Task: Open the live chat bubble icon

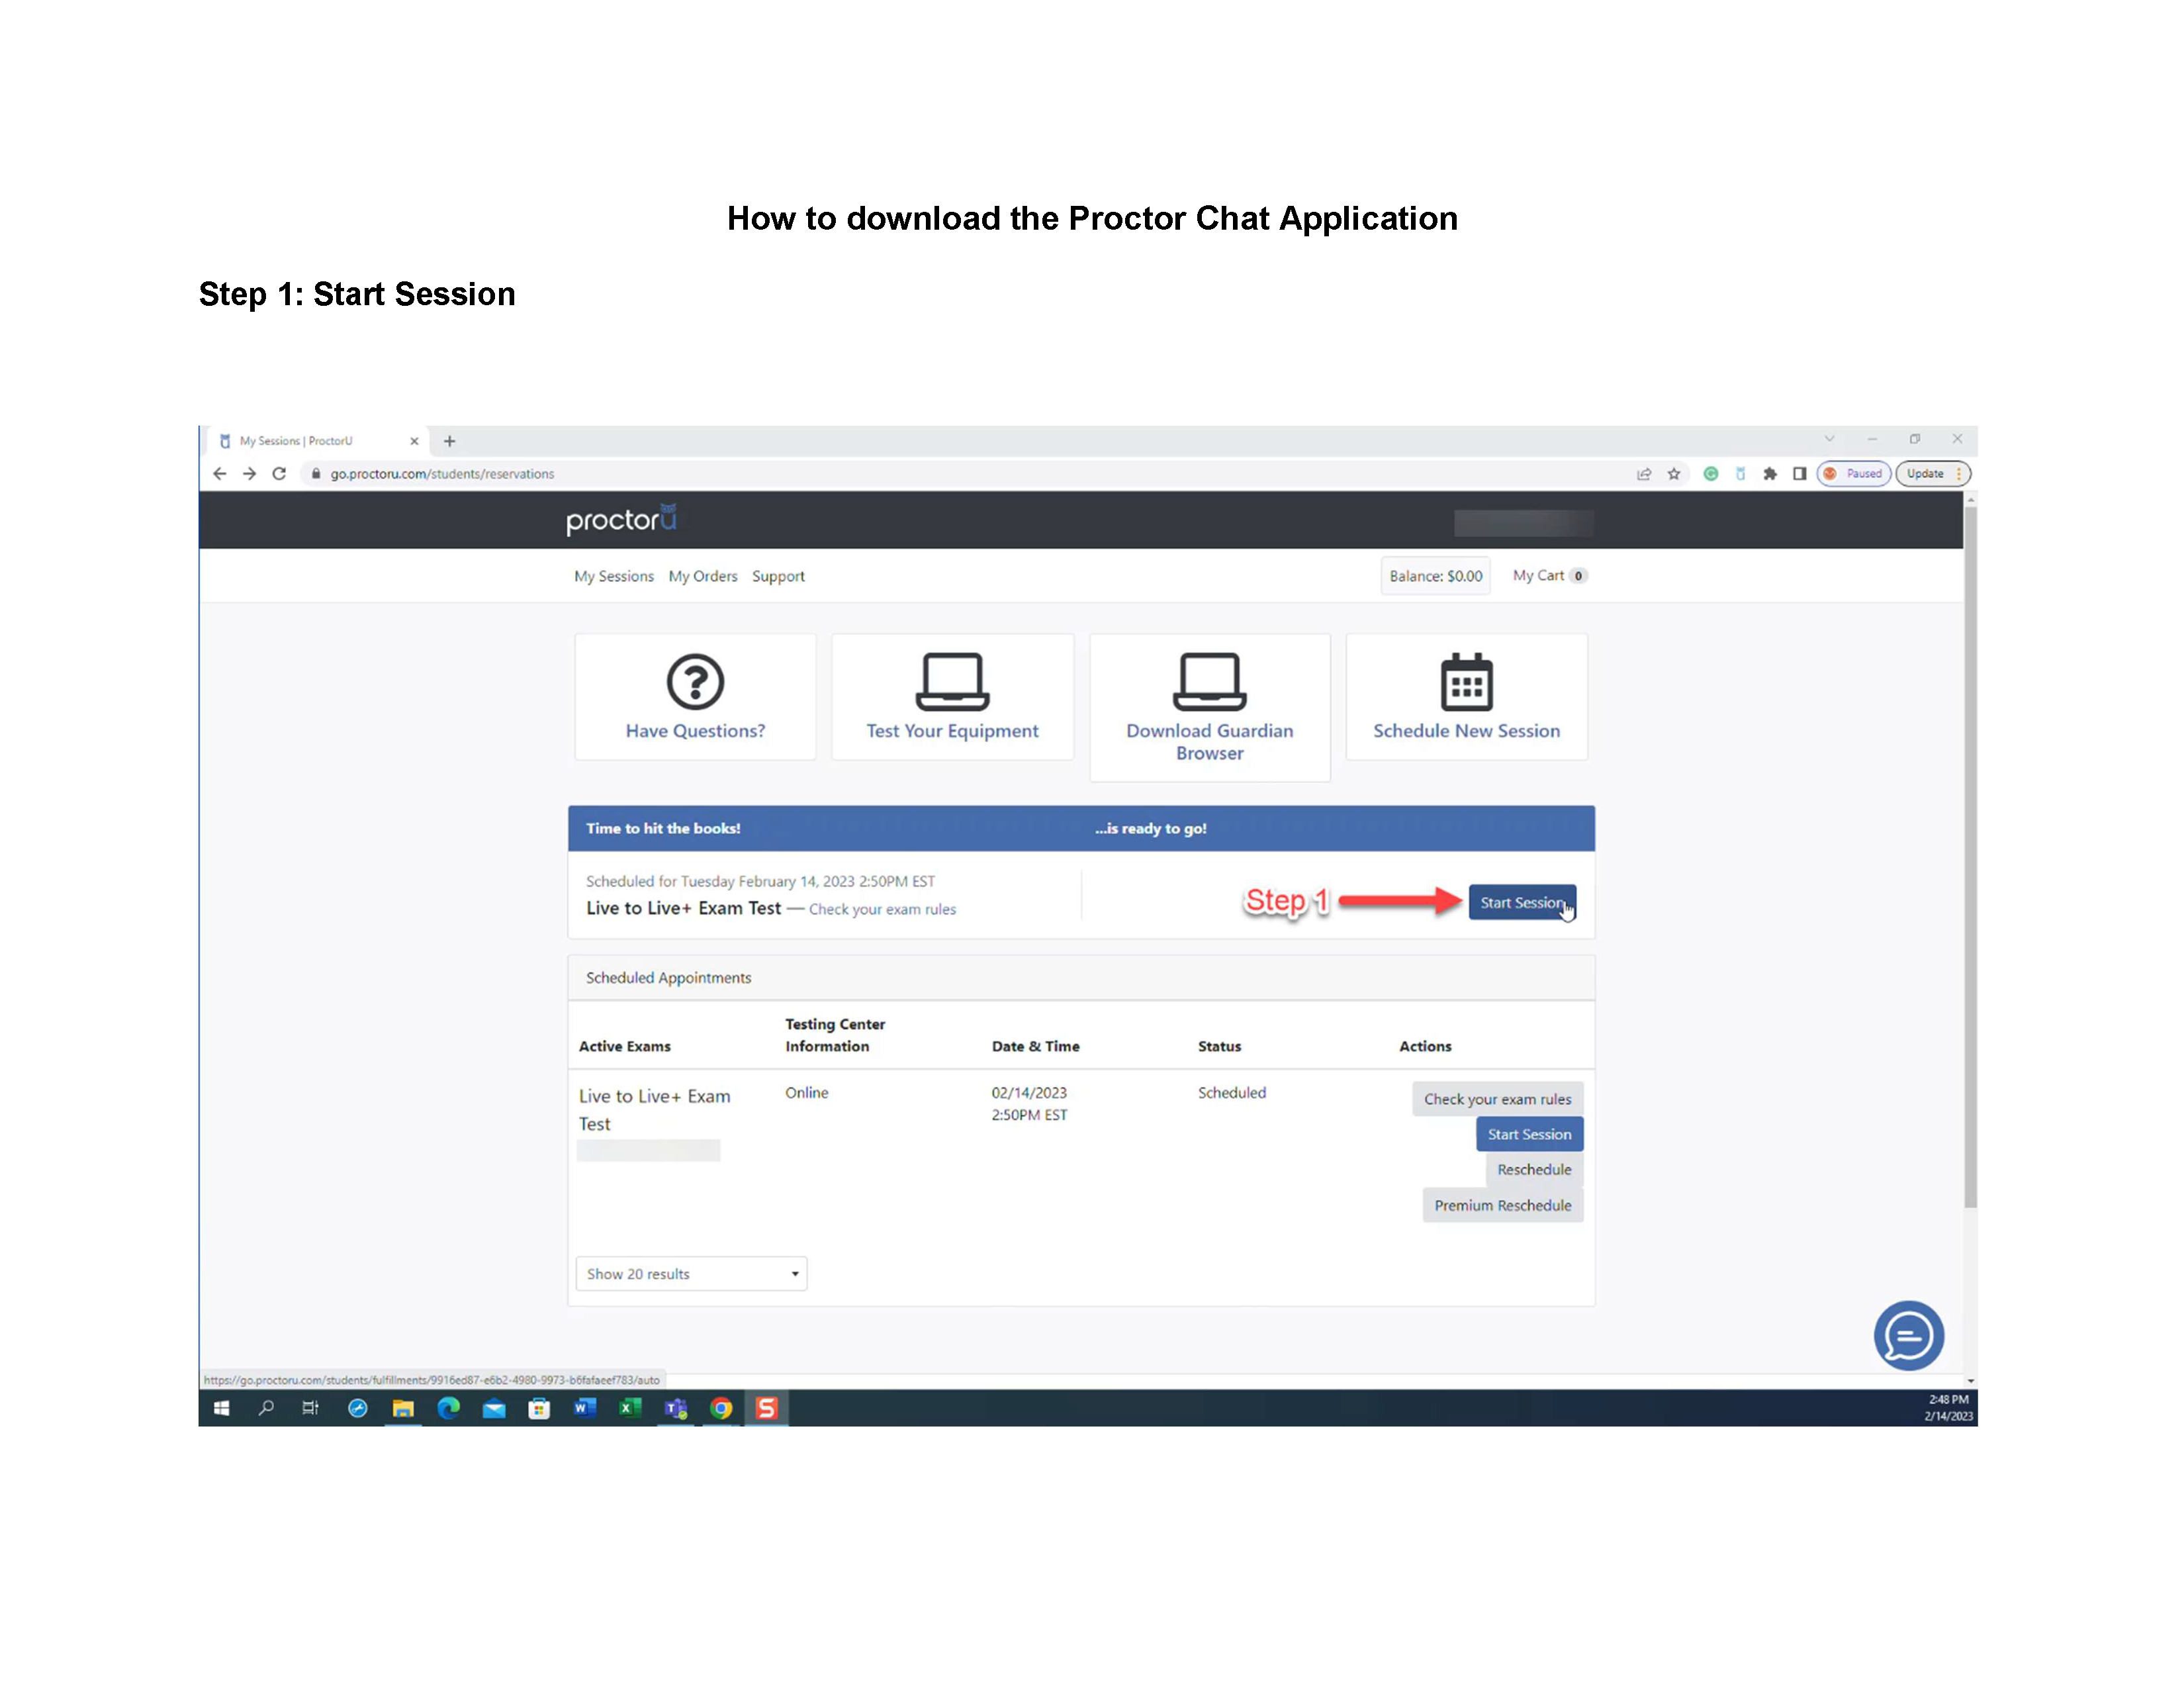Action: pos(1908,1335)
